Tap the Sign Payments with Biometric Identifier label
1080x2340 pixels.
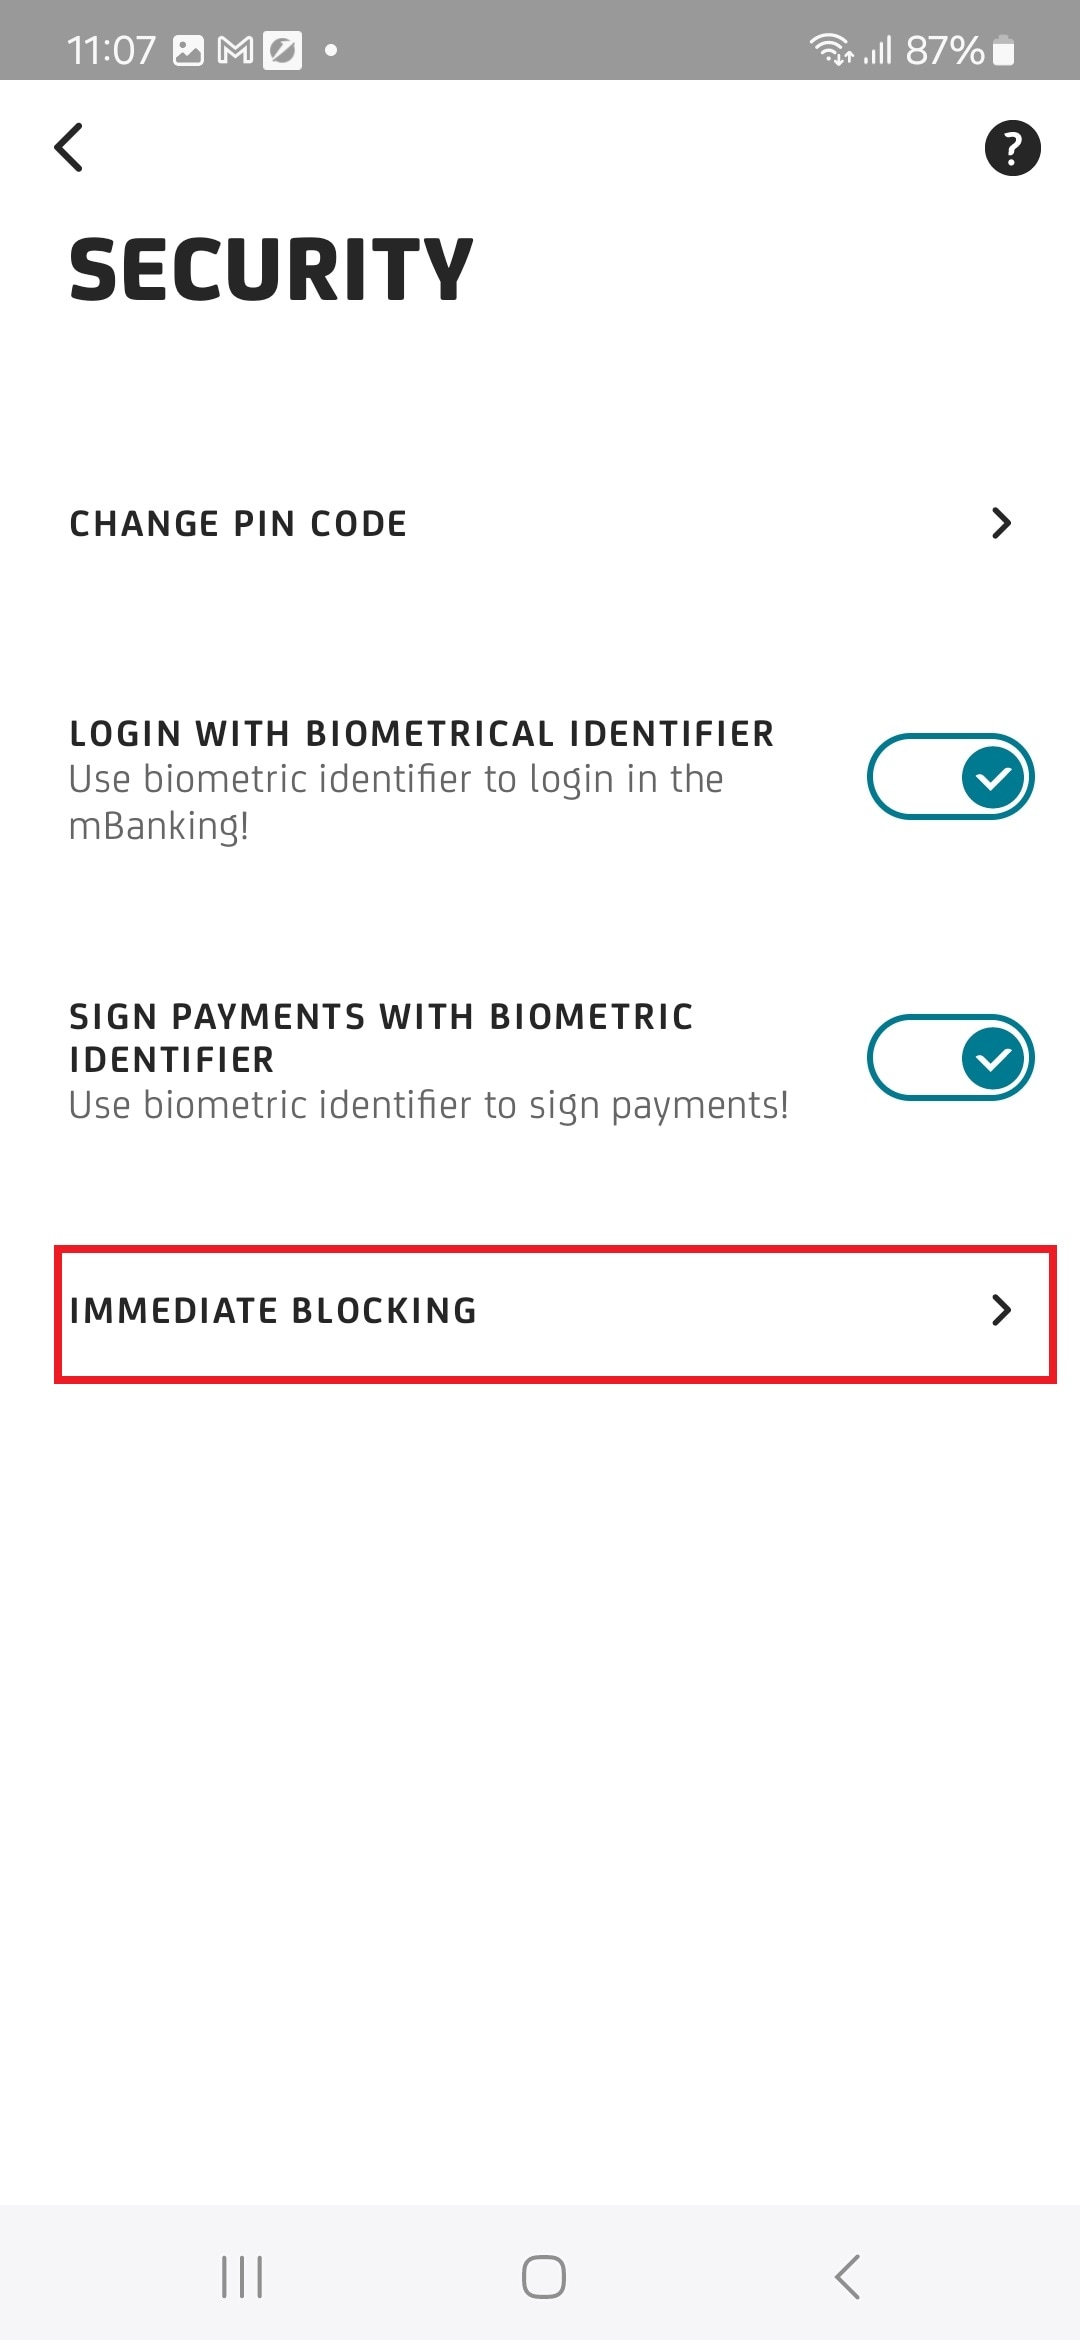pos(380,1037)
